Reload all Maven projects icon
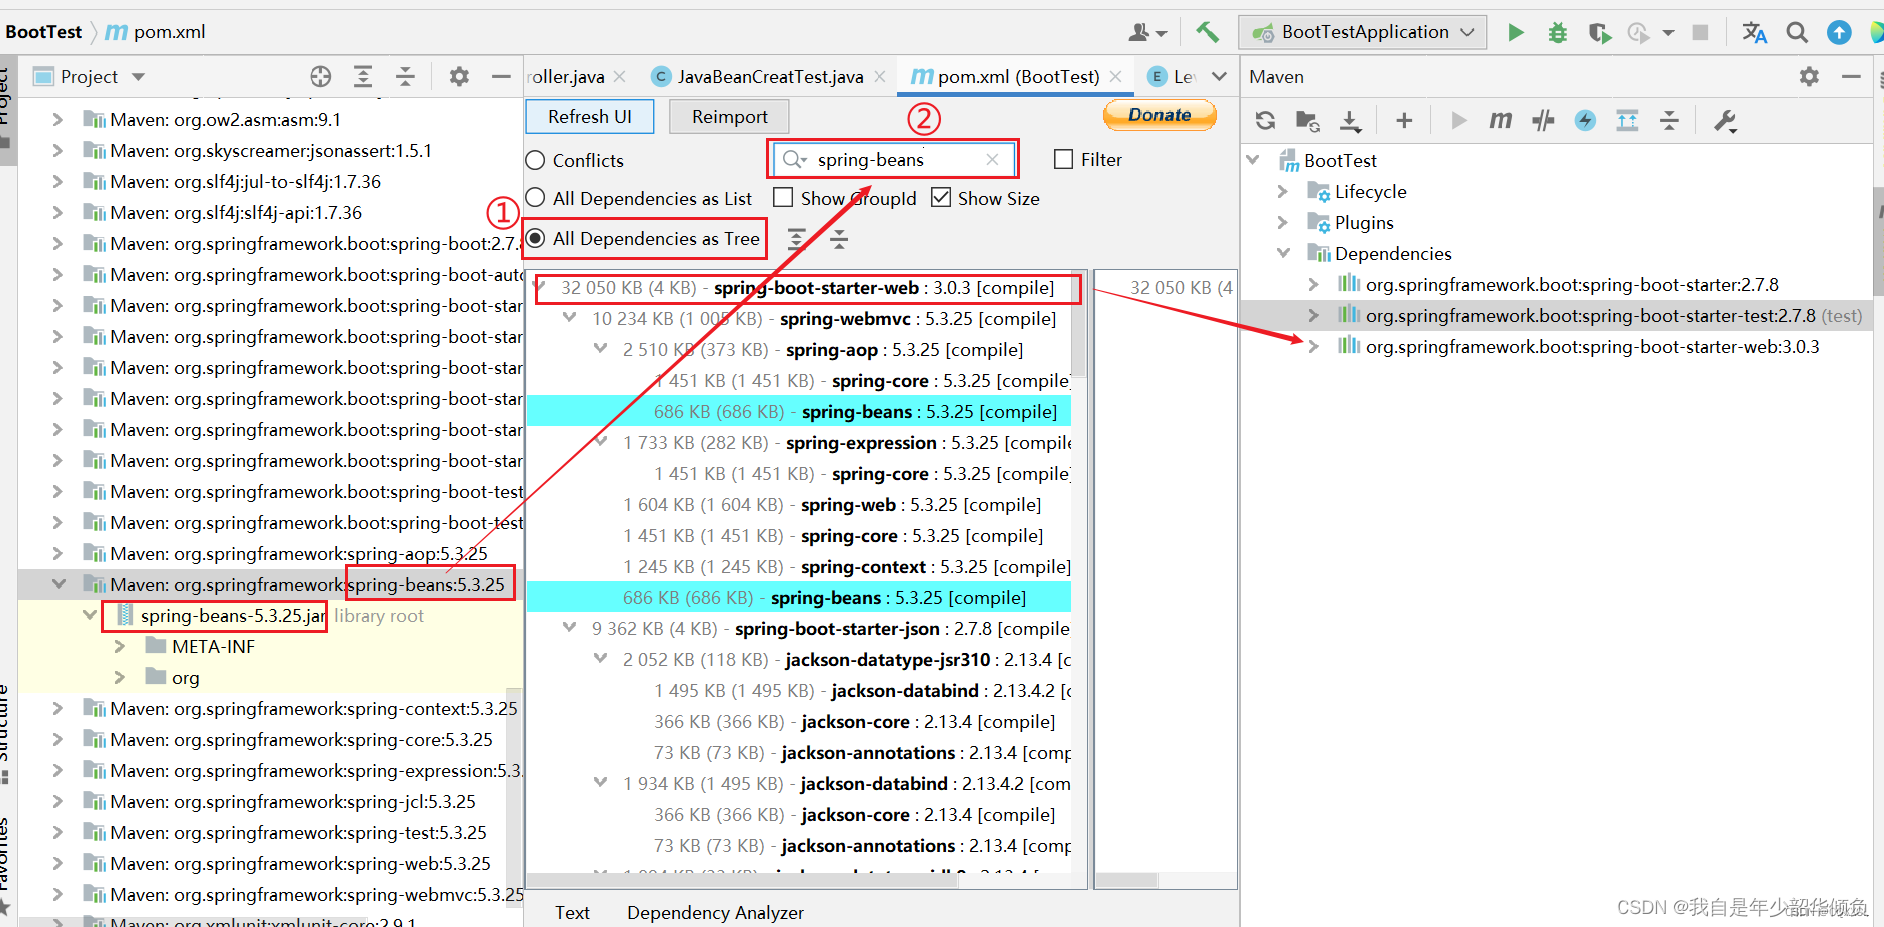Image resolution: width=1884 pixels, height=927 pixels. click(x=1265, y=120)
